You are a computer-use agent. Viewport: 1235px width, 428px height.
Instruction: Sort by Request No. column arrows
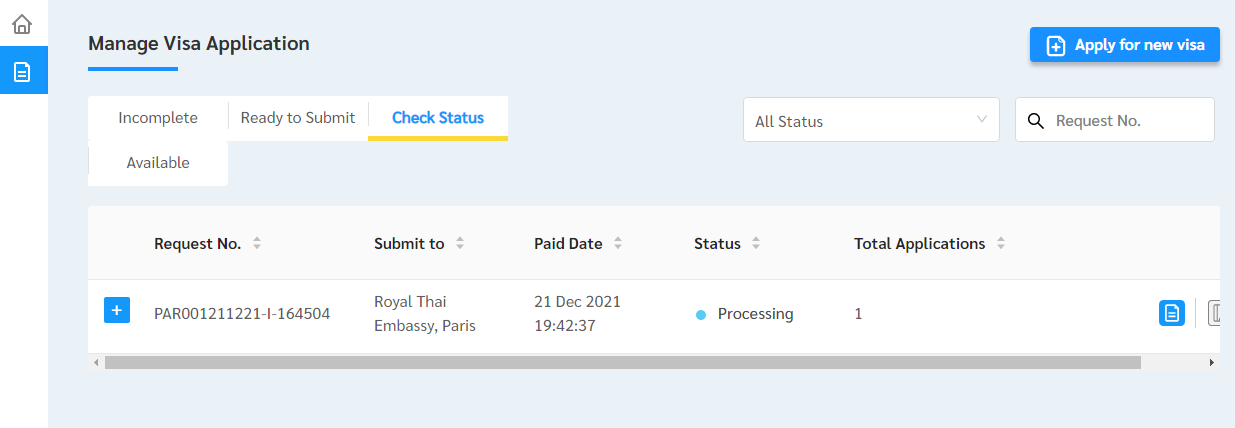(x=257, y=243)
